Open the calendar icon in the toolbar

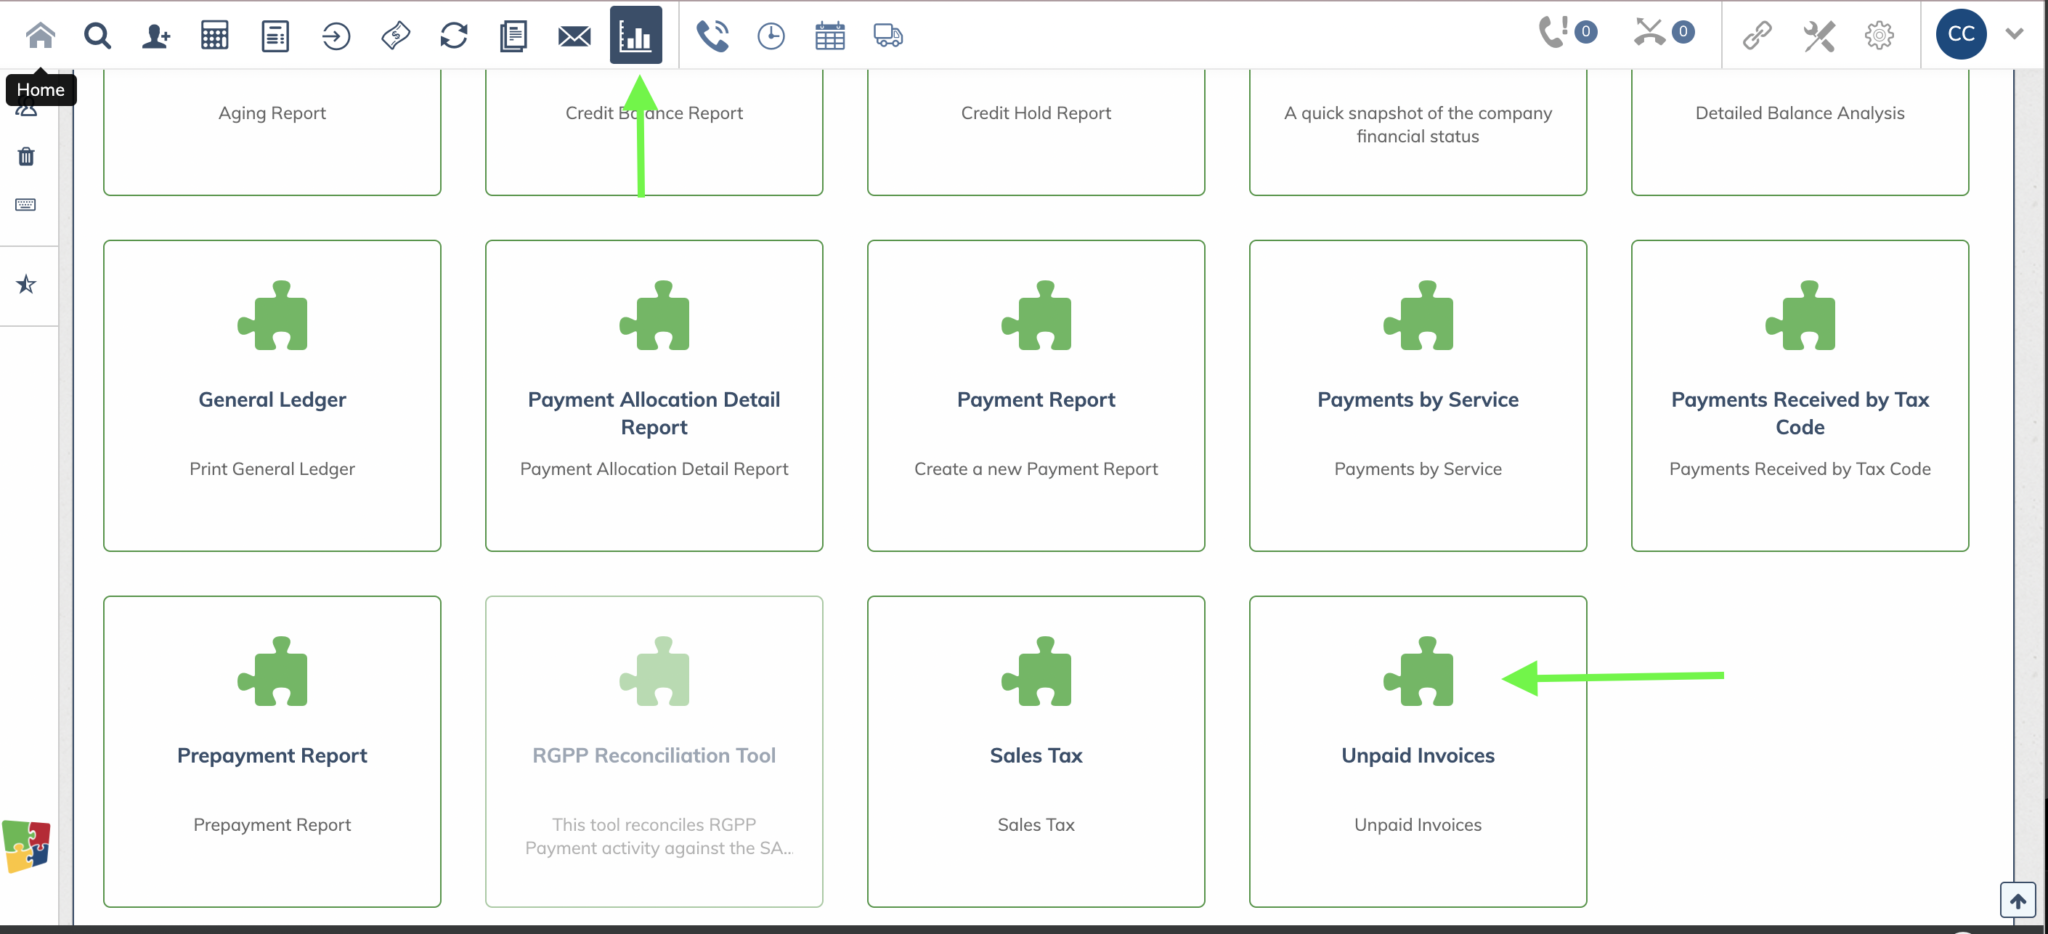[x=830, y=36]
